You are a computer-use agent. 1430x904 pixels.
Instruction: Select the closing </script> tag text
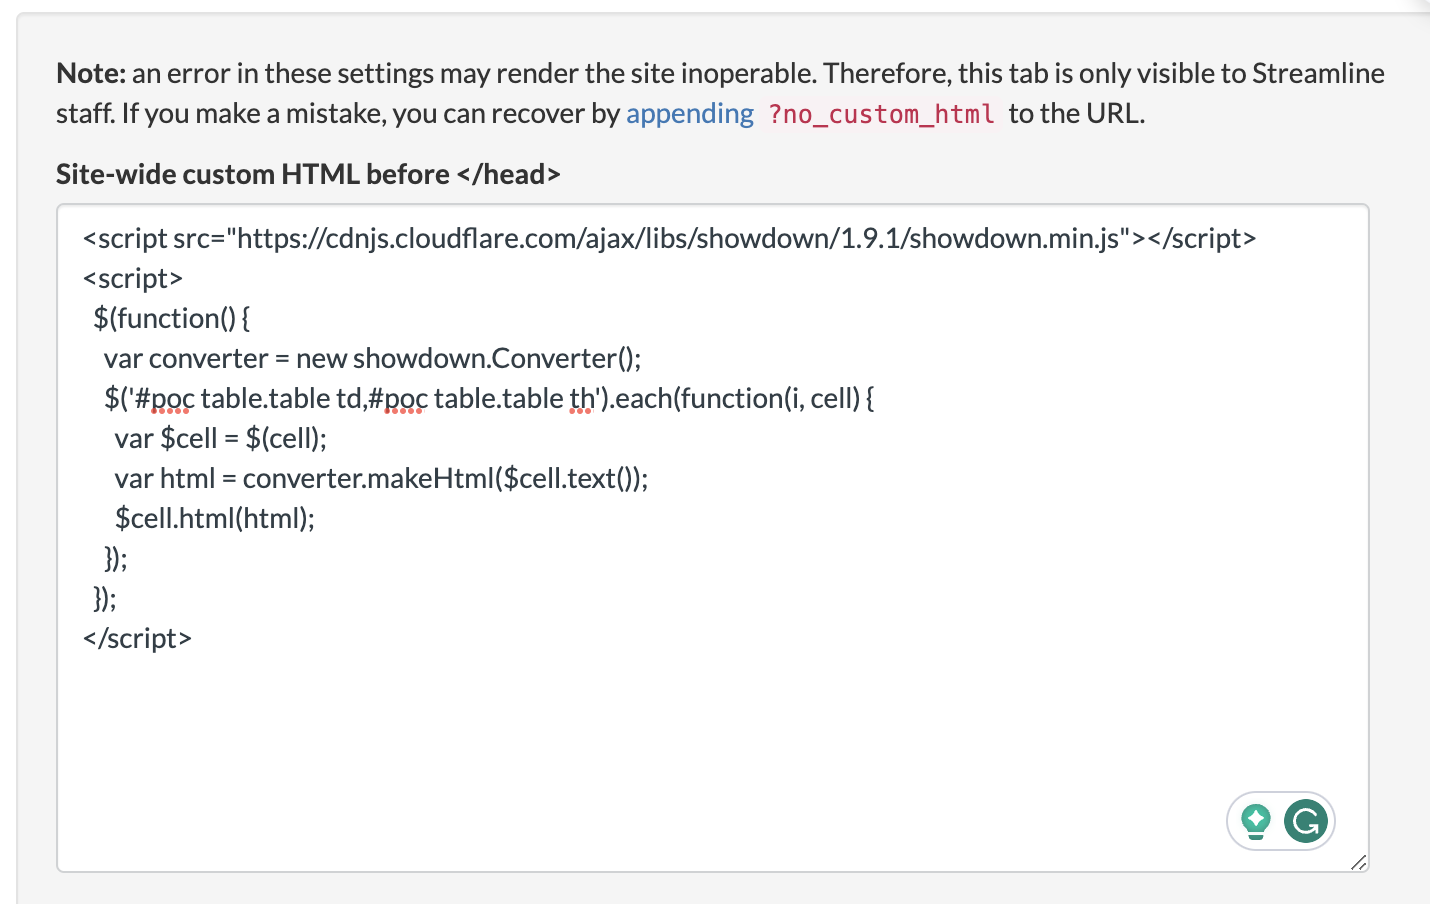click(137, 638)
